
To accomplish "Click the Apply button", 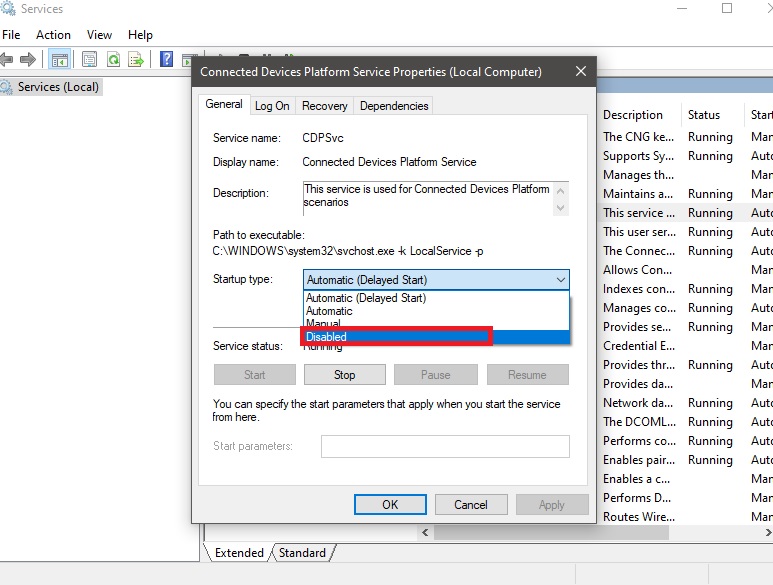I will click(x=552, y=505).
